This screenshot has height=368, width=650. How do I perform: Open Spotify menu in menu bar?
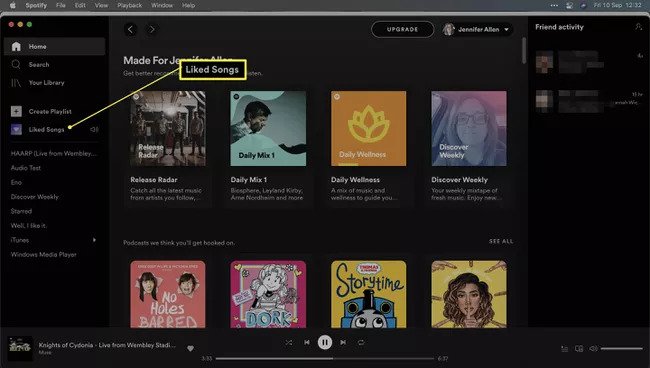[36, 5]
